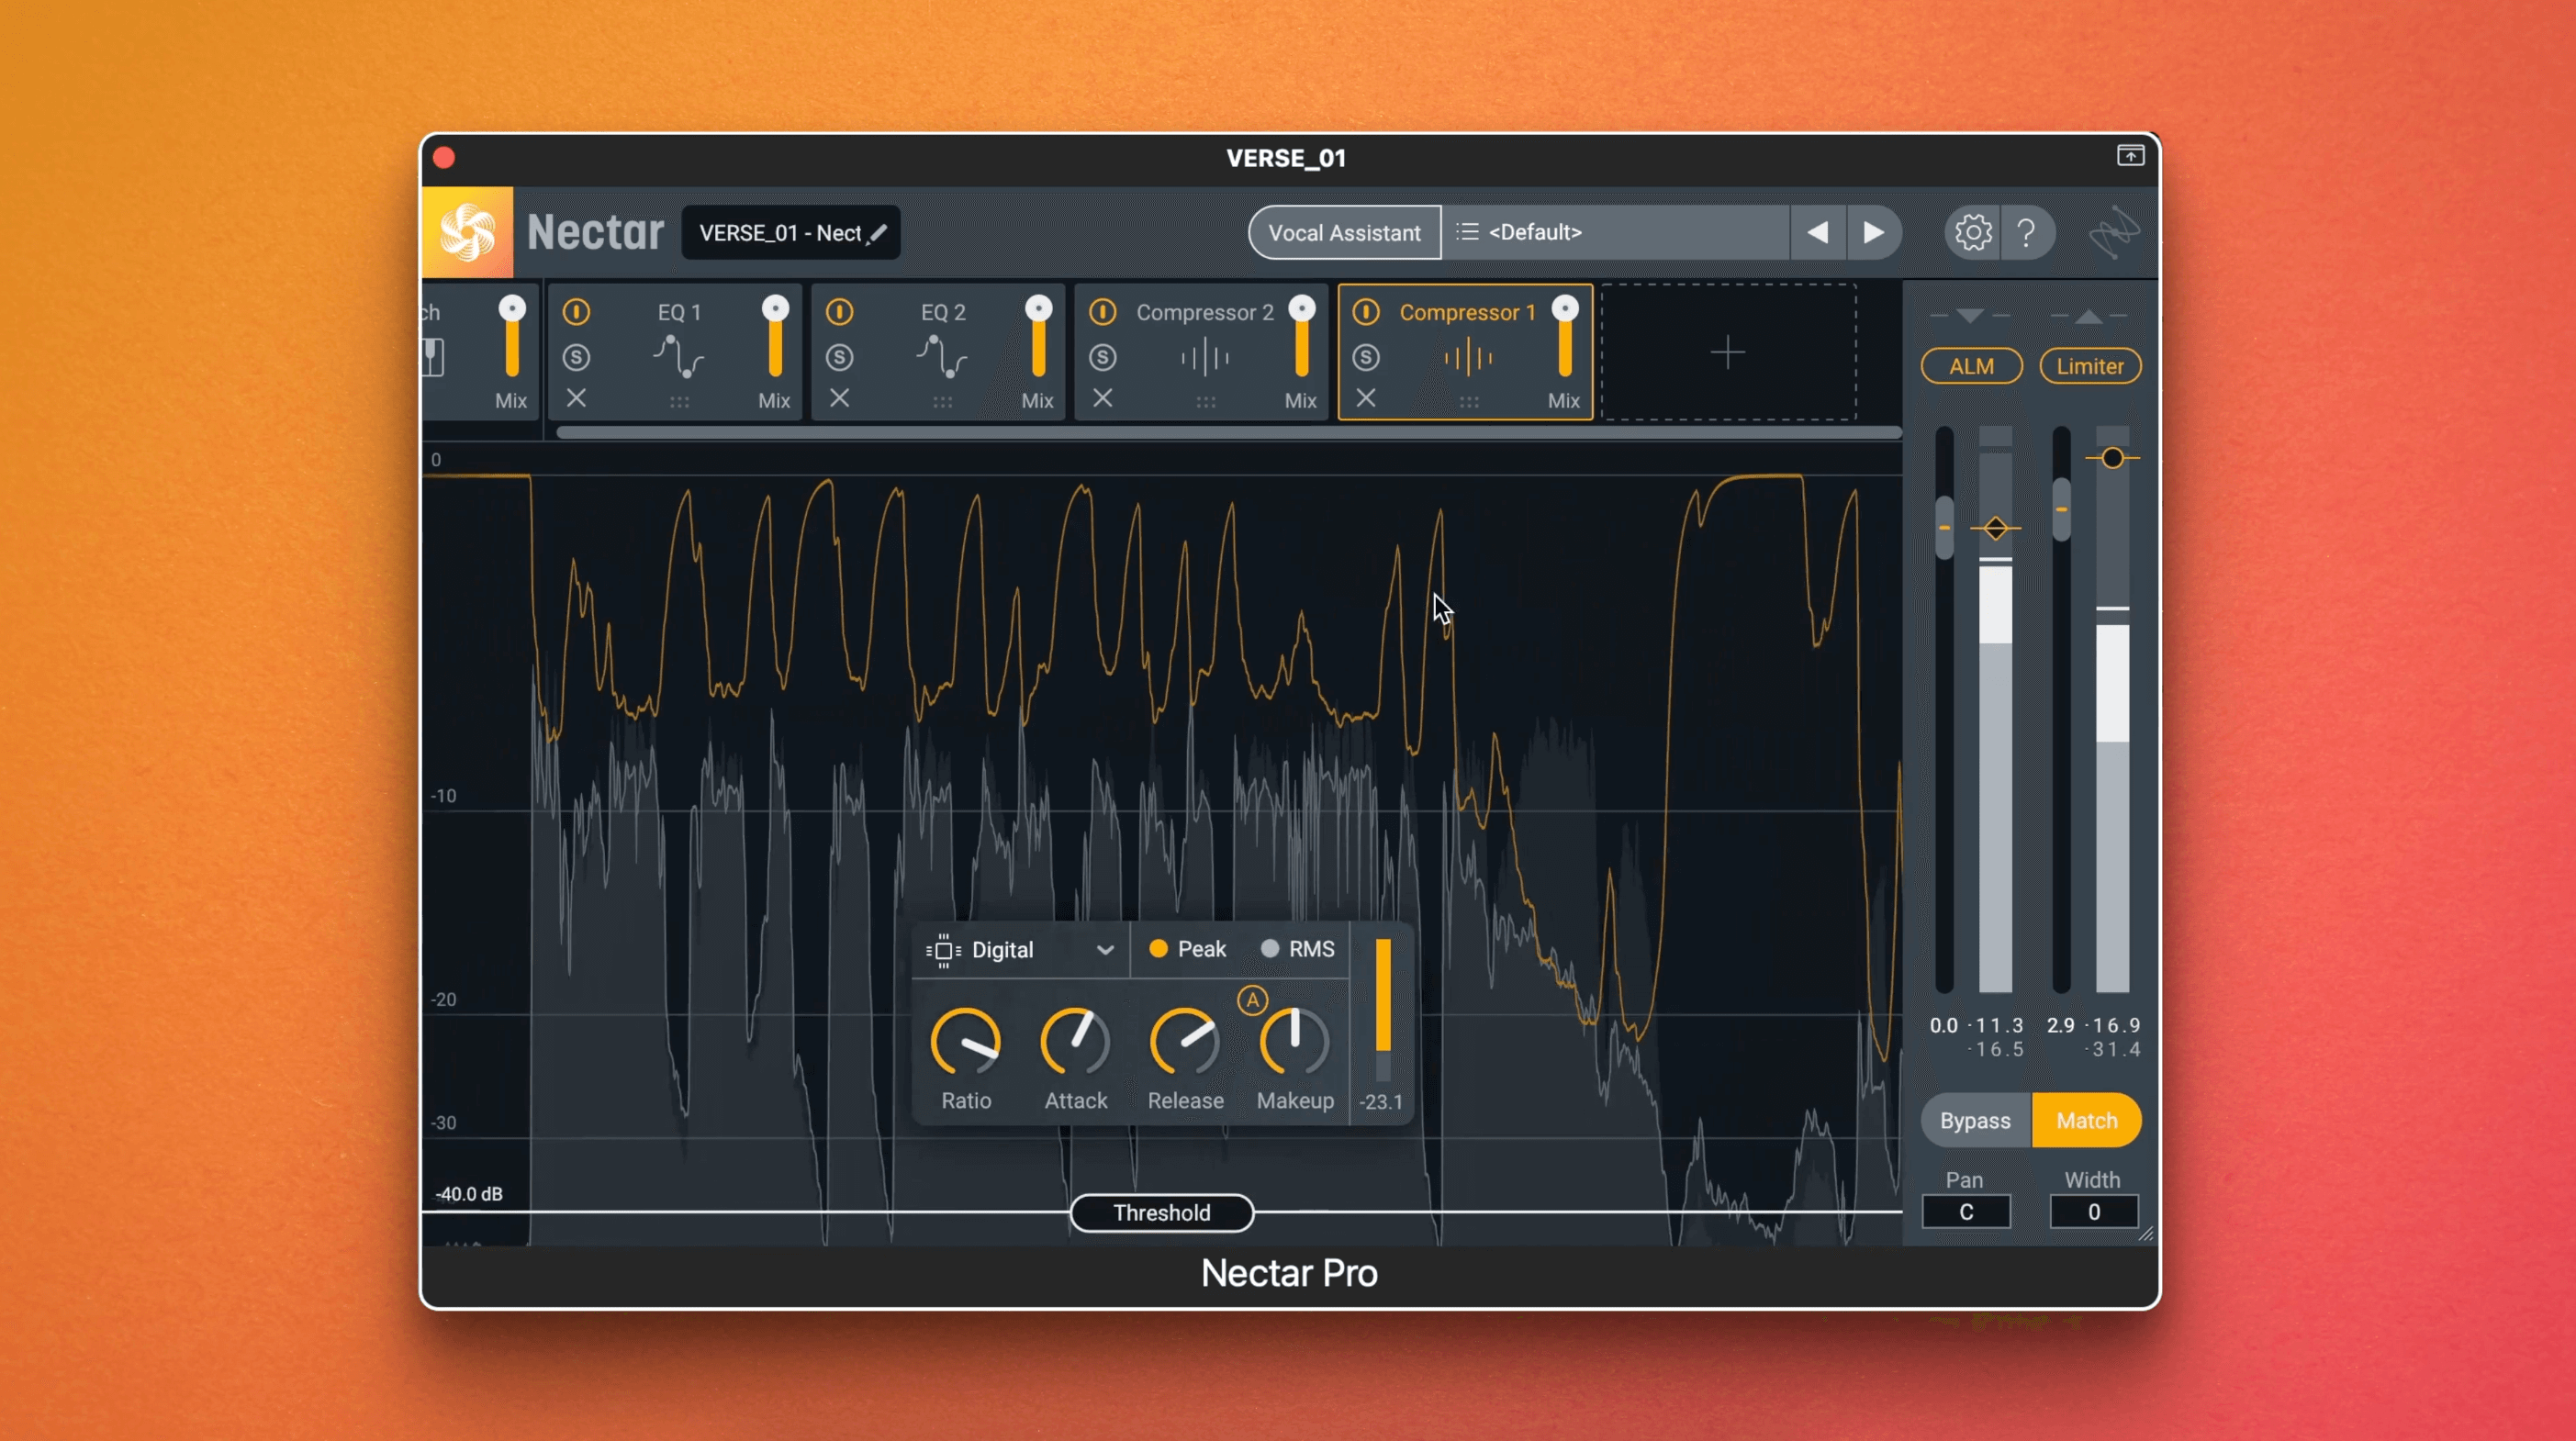The width and height of the screenshot is (2576, 1441).
Task: Click the EQ 1 Mix slider
Action: tap(775, 338)
